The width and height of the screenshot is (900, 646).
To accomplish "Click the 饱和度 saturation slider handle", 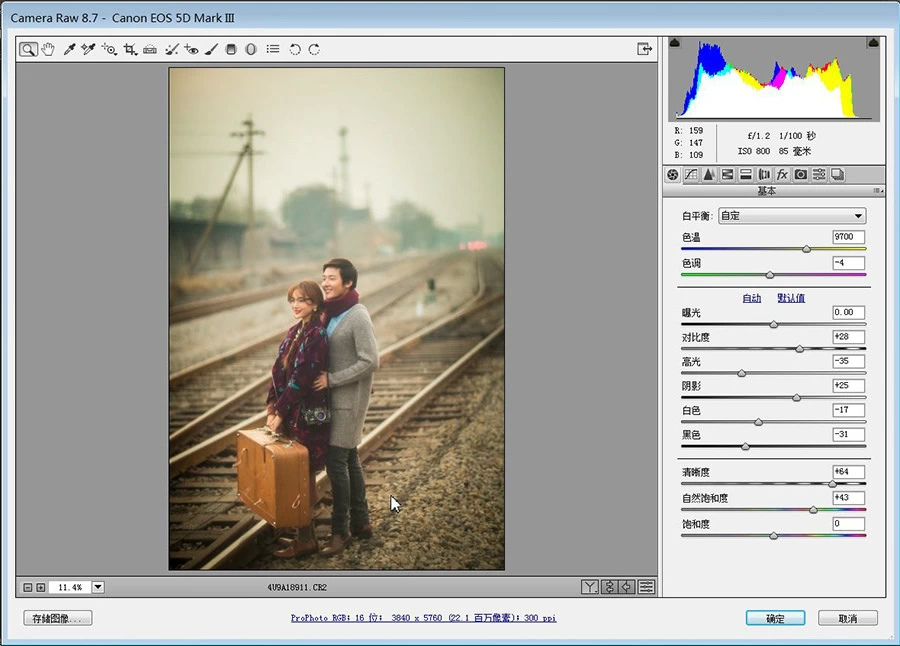I will click(774, 536).
